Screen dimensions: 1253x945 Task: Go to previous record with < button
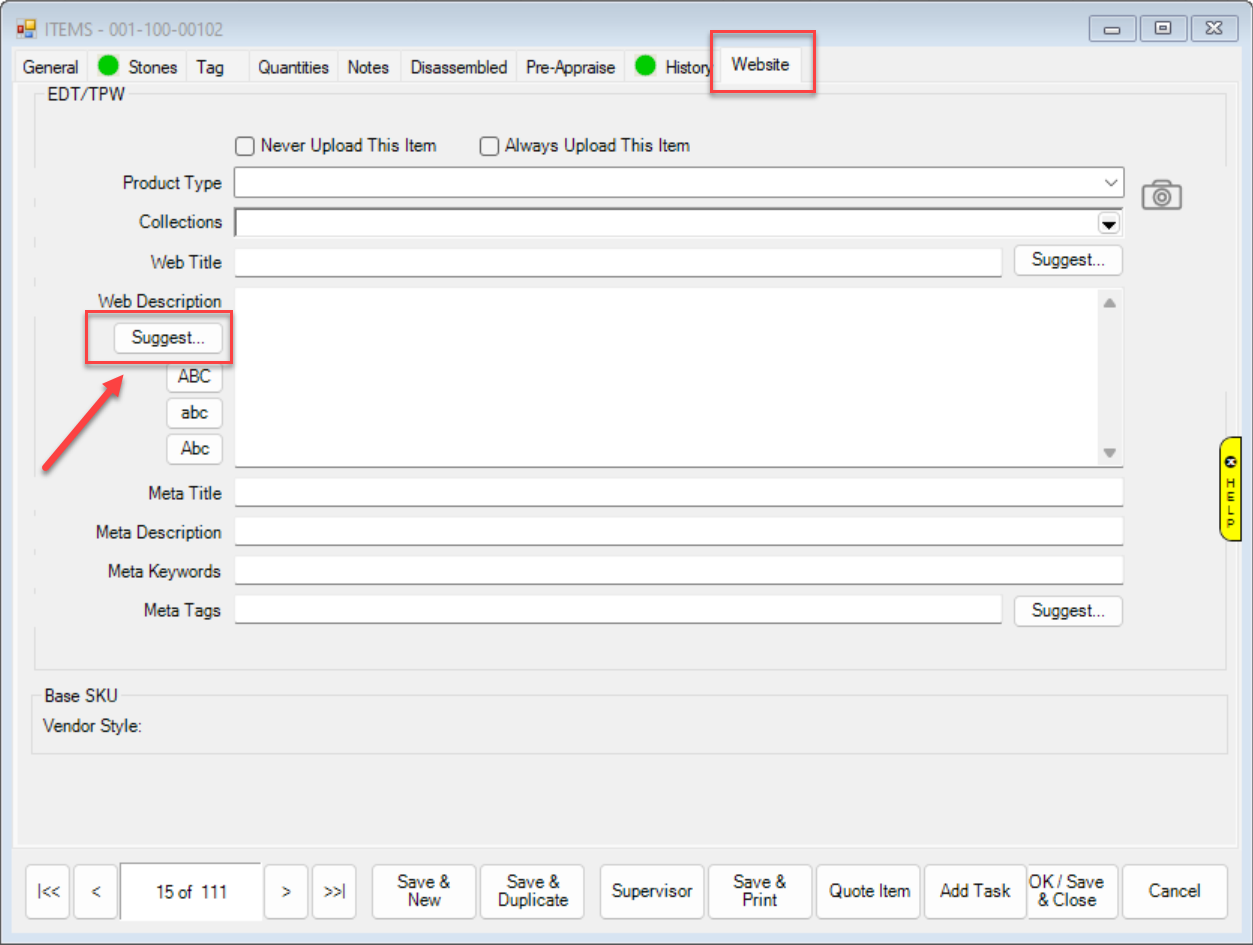tap(96, 891)
